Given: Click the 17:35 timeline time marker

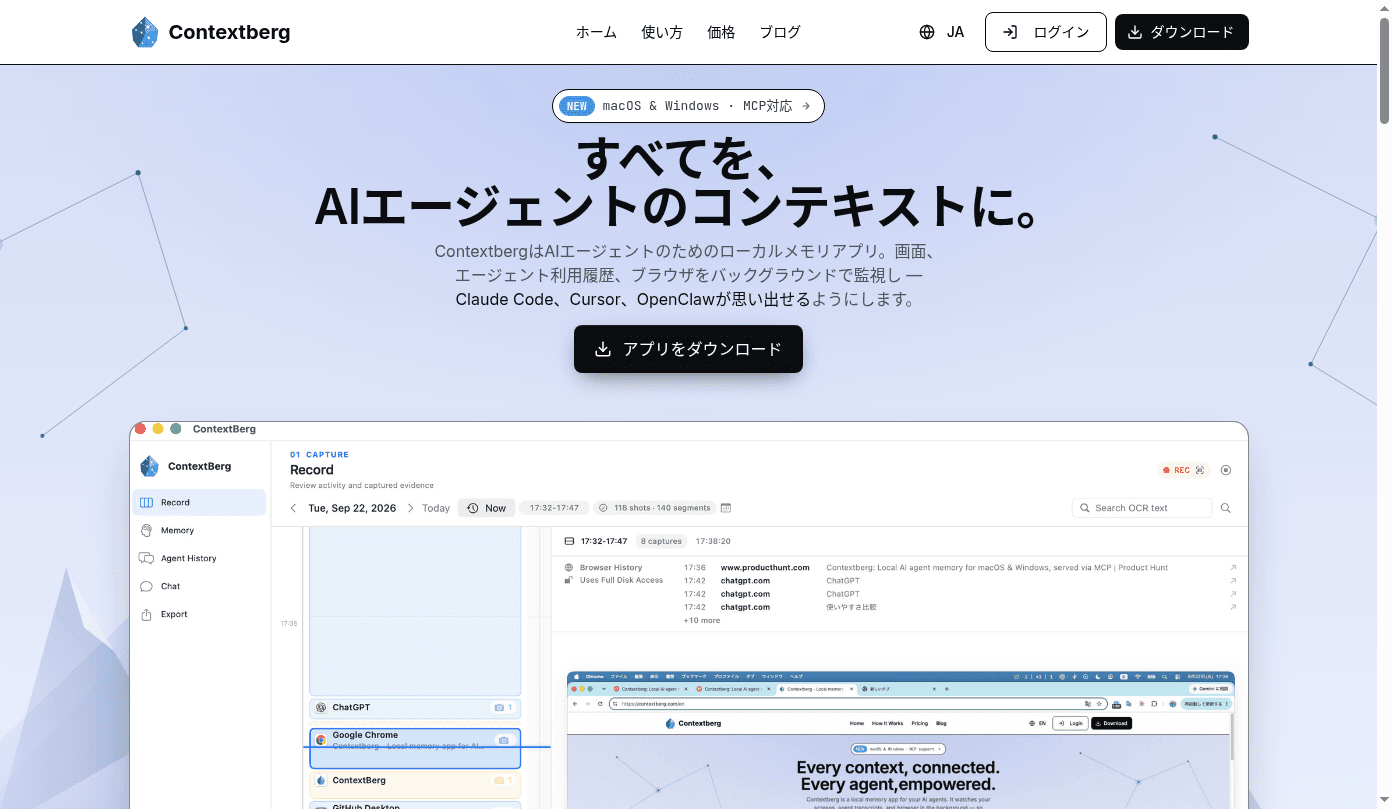Looking at the screenshot, I should (x=288, y=623).
